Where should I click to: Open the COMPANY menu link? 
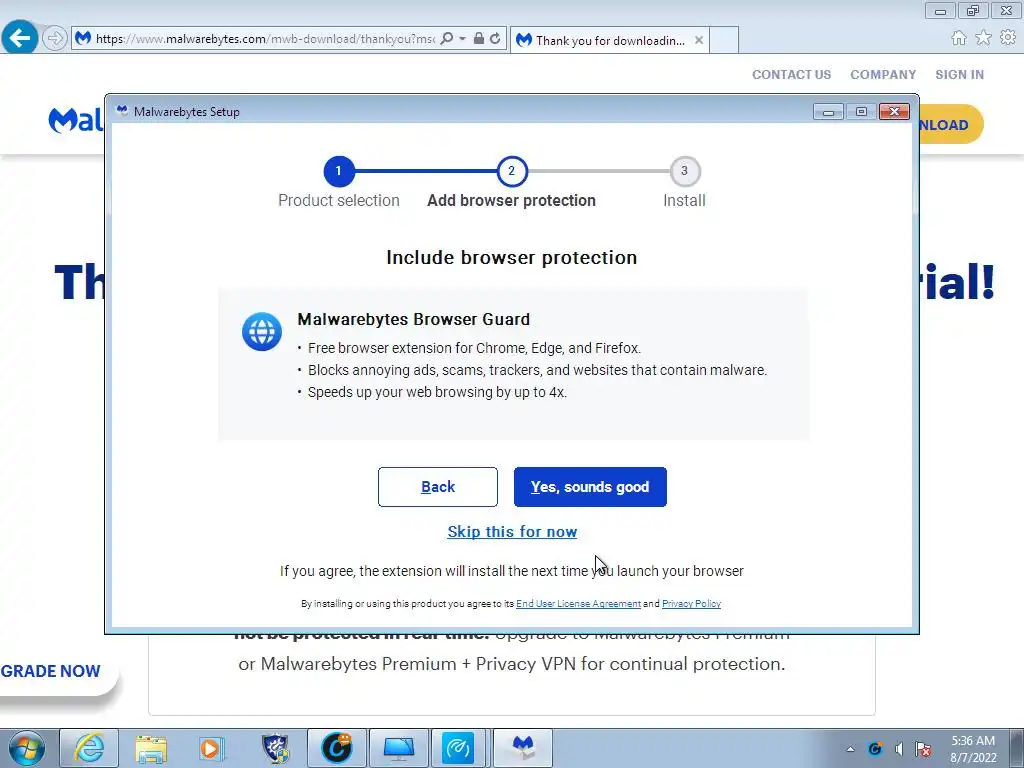883,74
